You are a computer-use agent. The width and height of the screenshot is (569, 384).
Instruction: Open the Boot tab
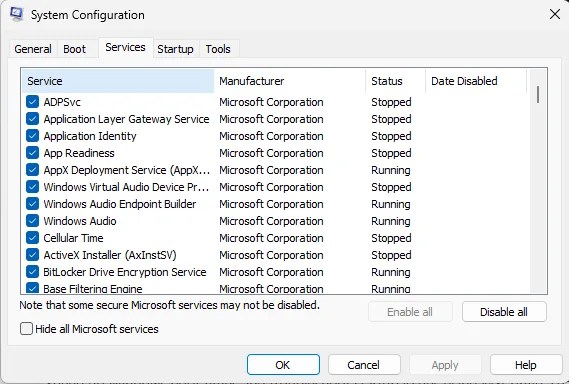click(74, 49)
